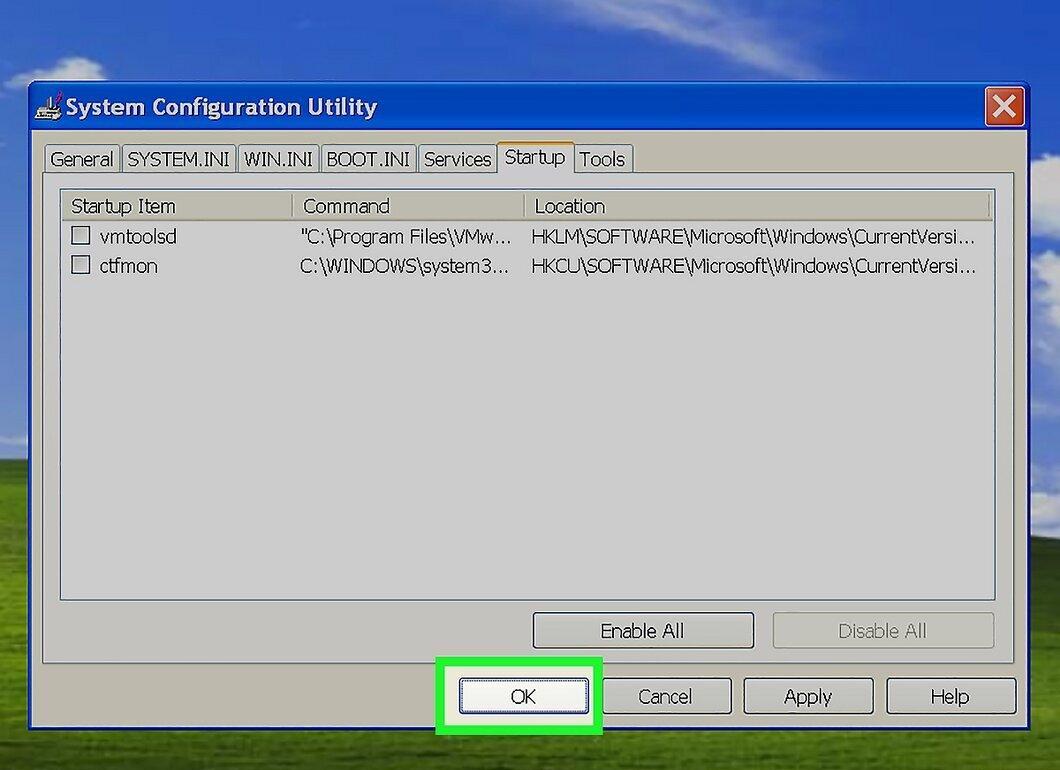Select the vmtoolsd item name
The image size is (1060, 770).
[x=138, y=237]
